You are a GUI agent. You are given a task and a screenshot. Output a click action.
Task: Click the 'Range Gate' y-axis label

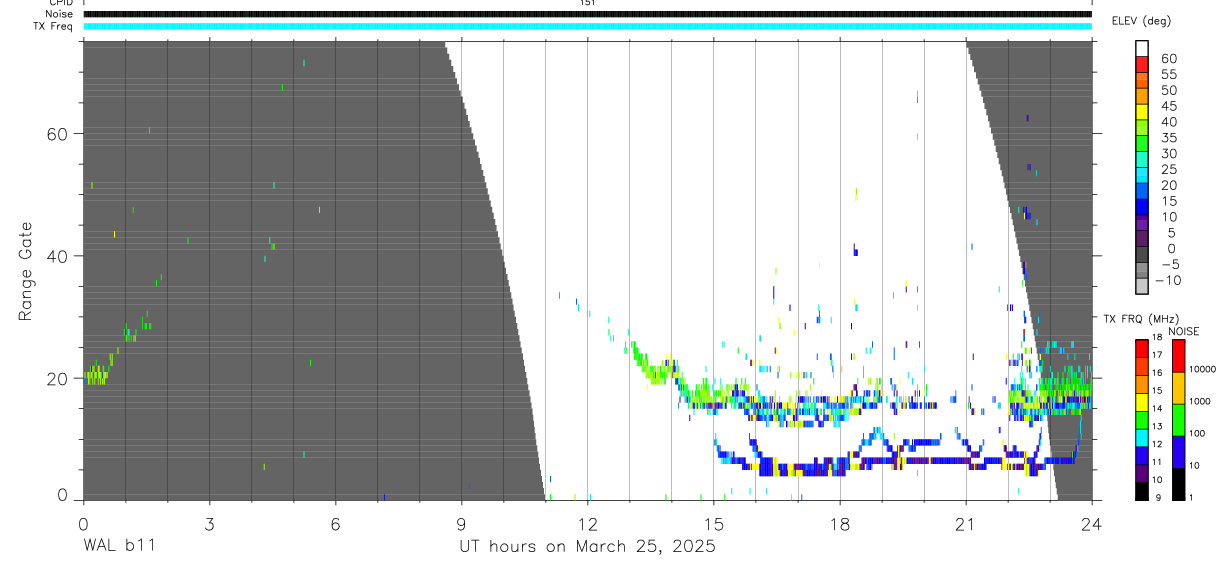coord(27,272)
